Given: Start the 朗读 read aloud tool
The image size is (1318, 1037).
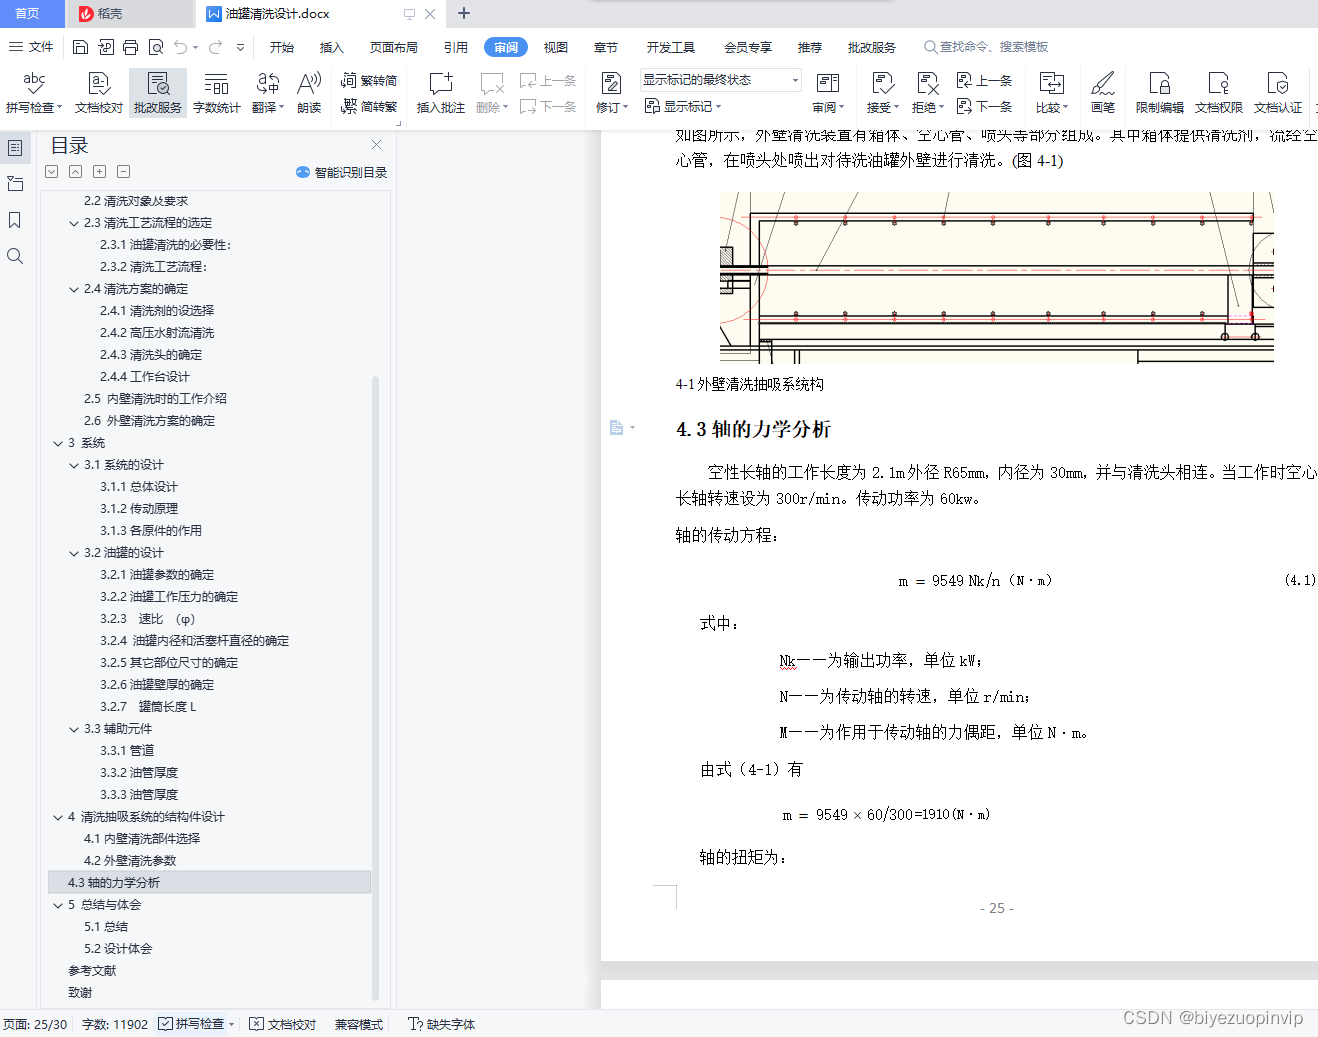Looking at the screenshot, I should click(x=309, y=93).
